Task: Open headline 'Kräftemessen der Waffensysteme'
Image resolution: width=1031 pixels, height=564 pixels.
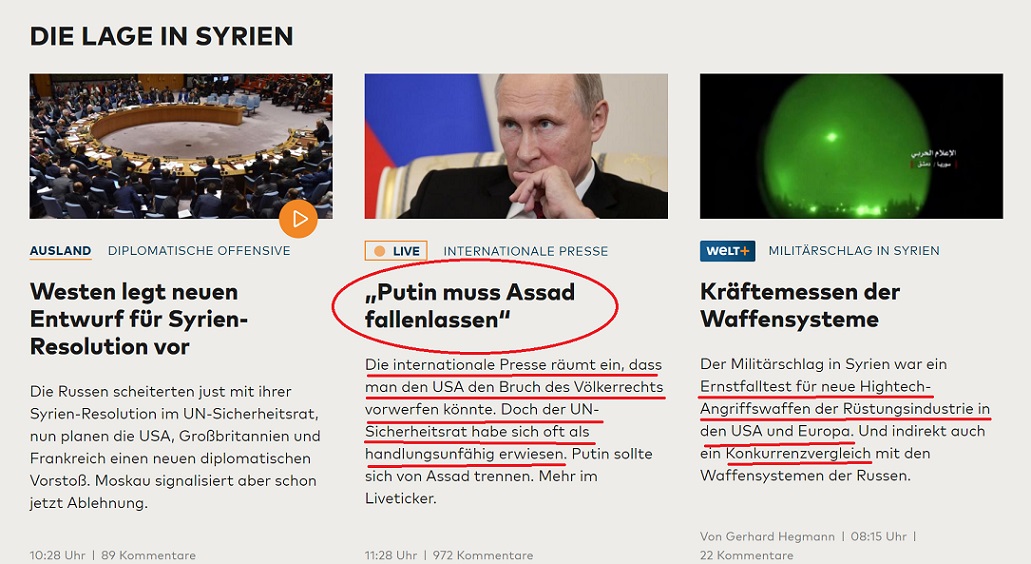Action: [800, 305]
